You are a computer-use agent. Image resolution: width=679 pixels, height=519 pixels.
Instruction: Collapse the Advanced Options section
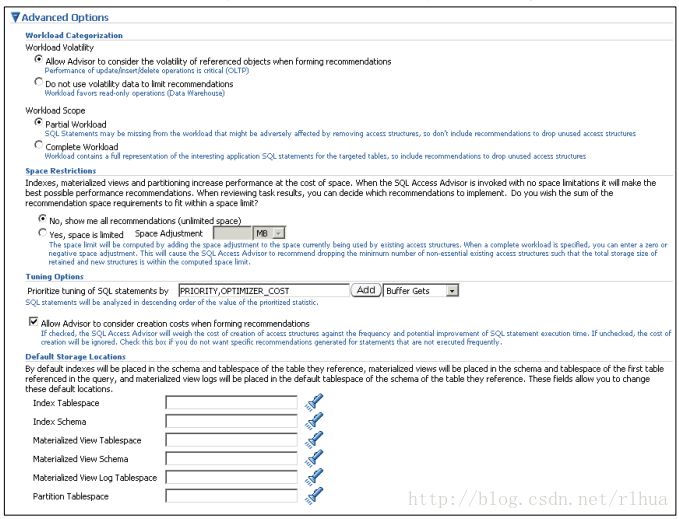click(16, 17)
